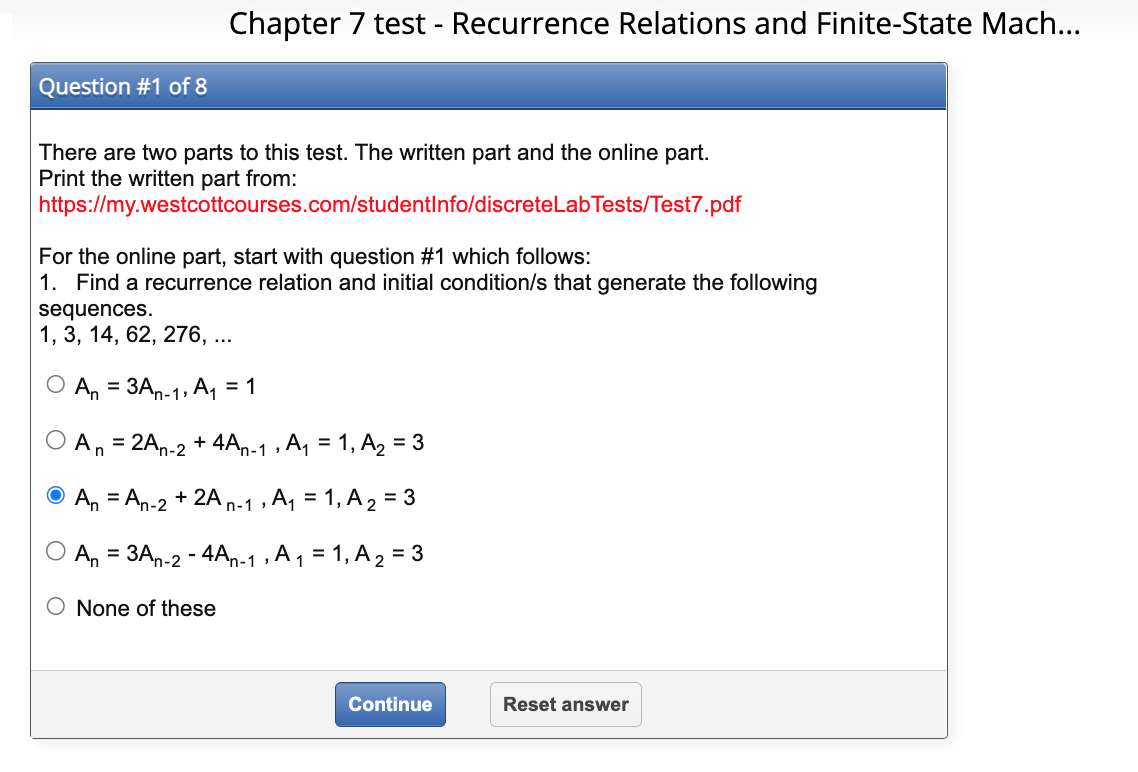Click the first answer's radio circle
Screen dimensions: 1138x772
click(56, 383)
